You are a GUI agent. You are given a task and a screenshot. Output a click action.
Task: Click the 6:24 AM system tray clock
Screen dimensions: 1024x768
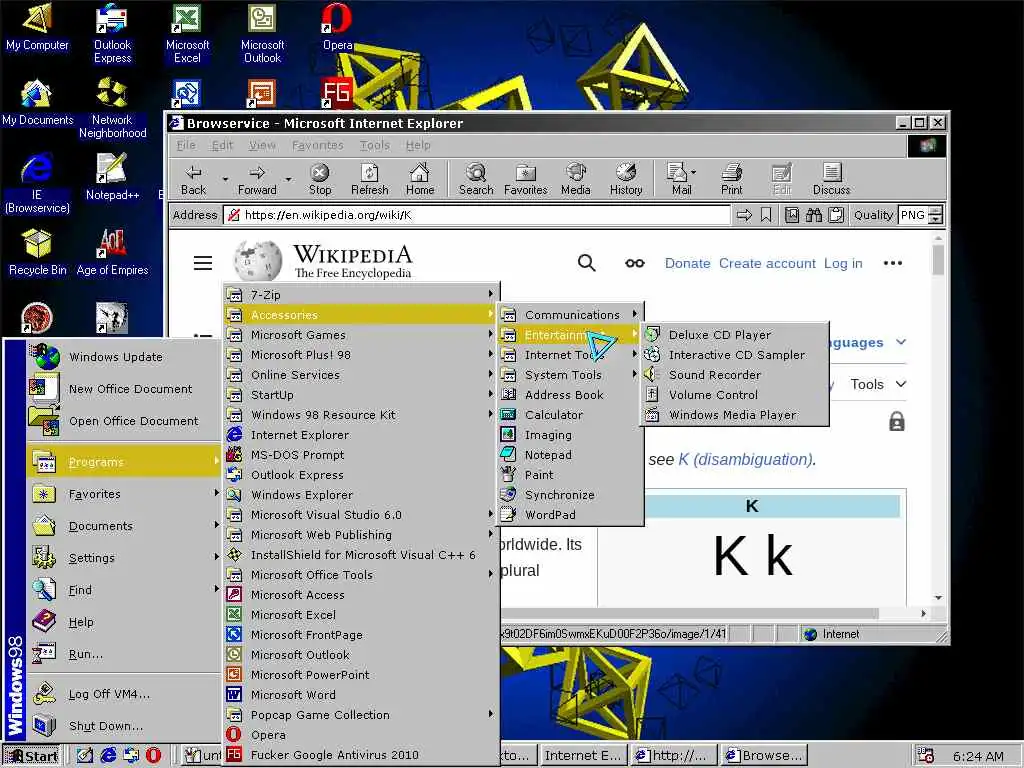[978, 756]
